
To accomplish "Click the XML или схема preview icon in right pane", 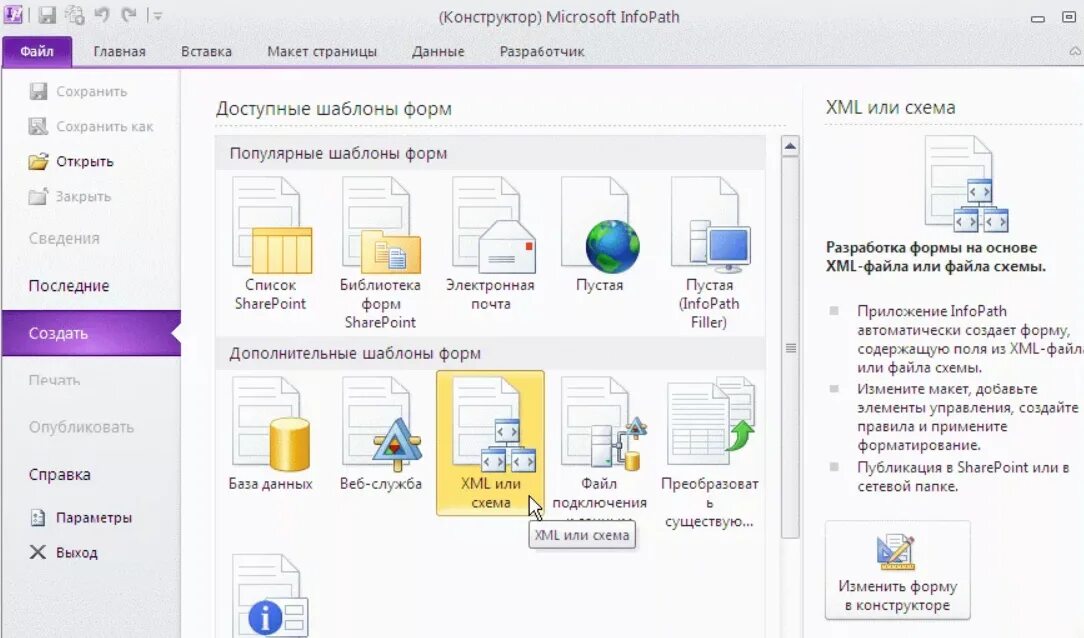I will coord(966,184).
